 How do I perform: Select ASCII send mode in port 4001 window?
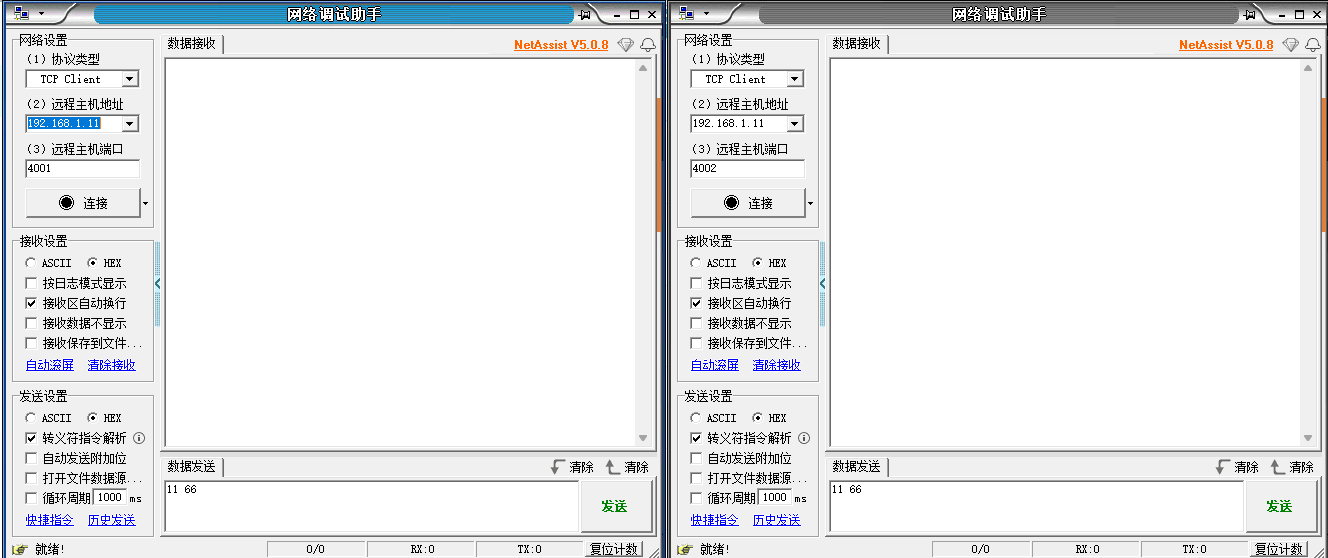coord(31,418)
